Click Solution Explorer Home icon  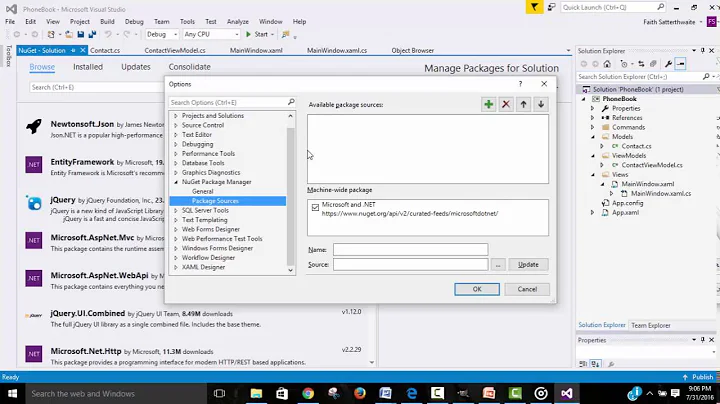607,64
